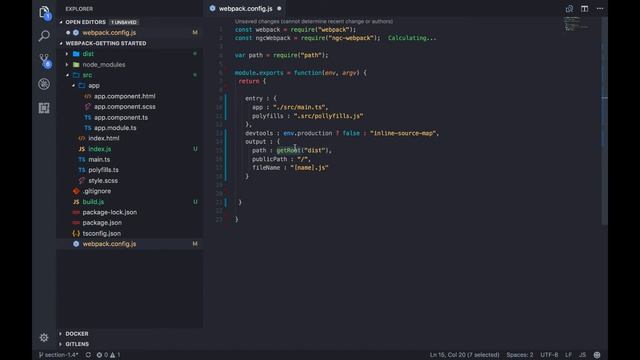Screen dimensions: 640x360
Task: Collapse the app folder
Action: pyautogui.click(x=94, y=86)
